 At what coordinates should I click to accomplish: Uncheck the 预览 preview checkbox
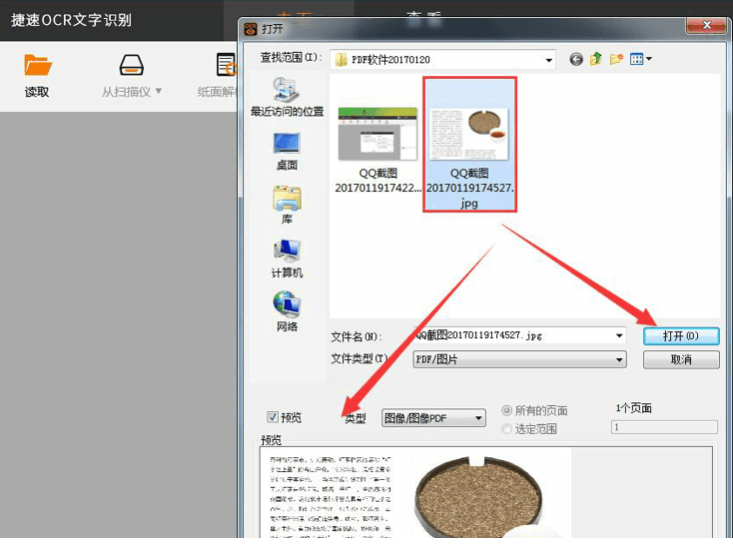pyautogui.click(x=272, y=417)
